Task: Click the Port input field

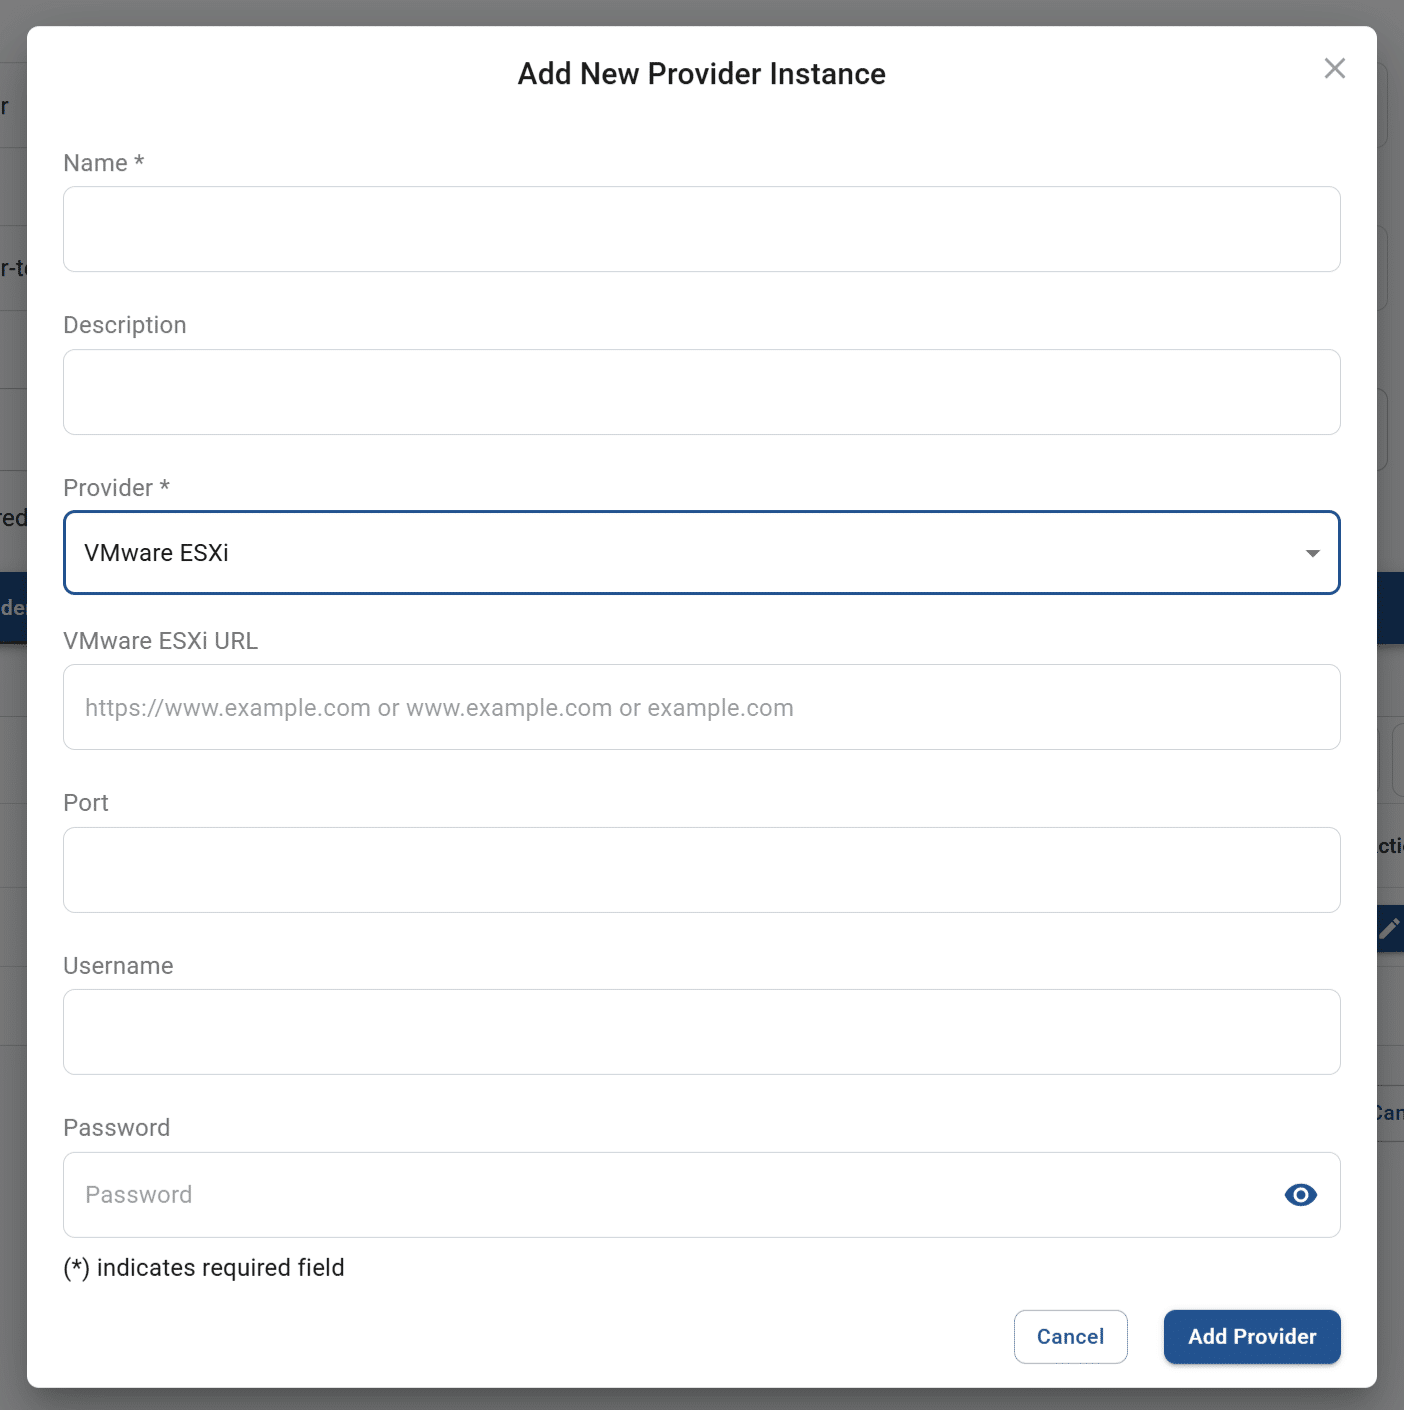Action: click(701, 869)
